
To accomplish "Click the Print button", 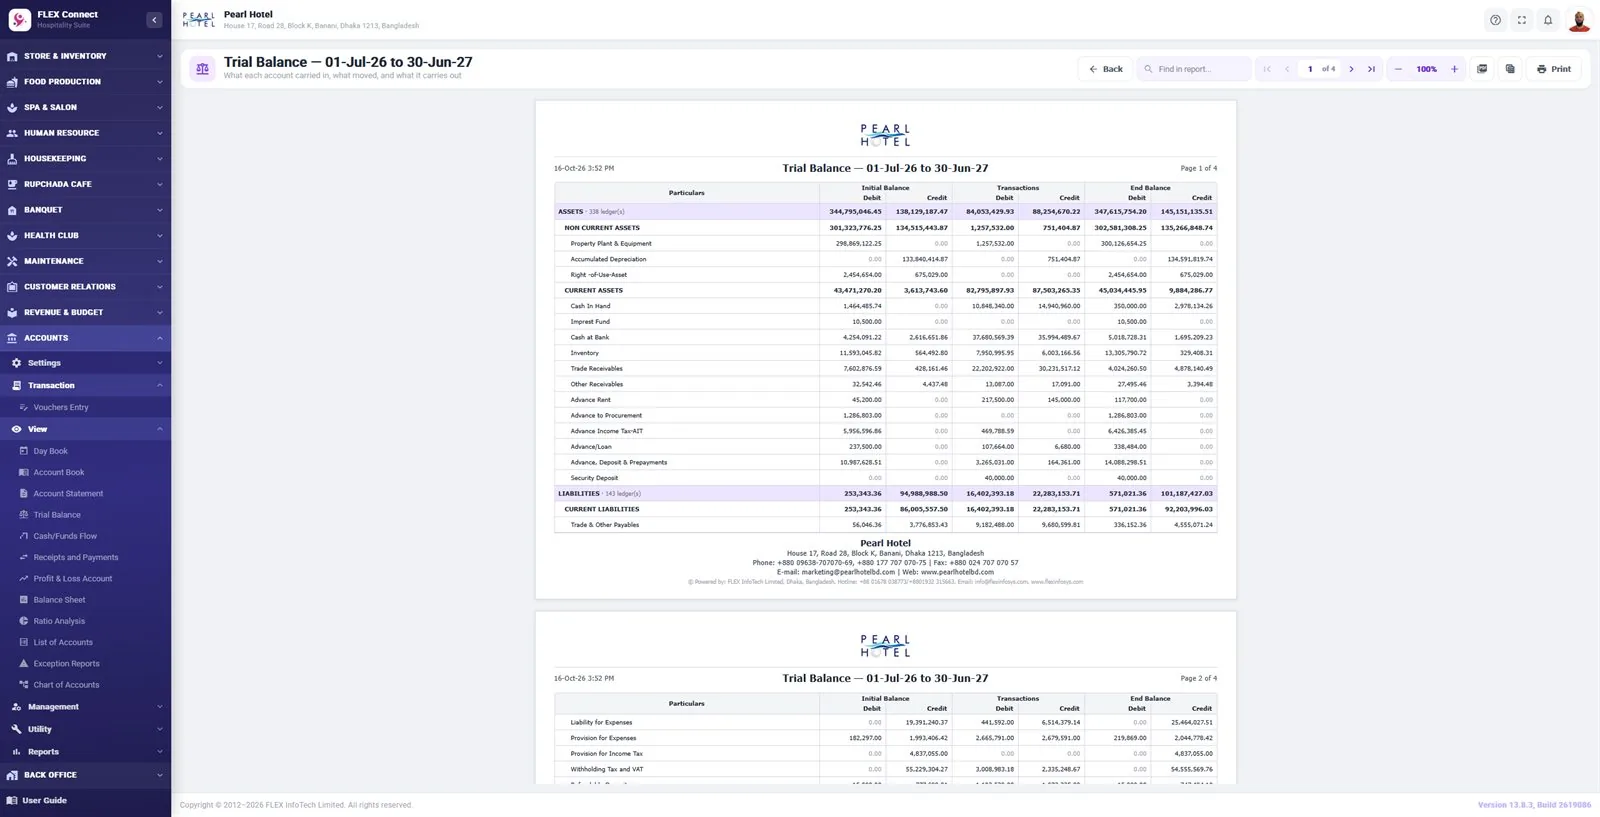I will [1553, 69].
